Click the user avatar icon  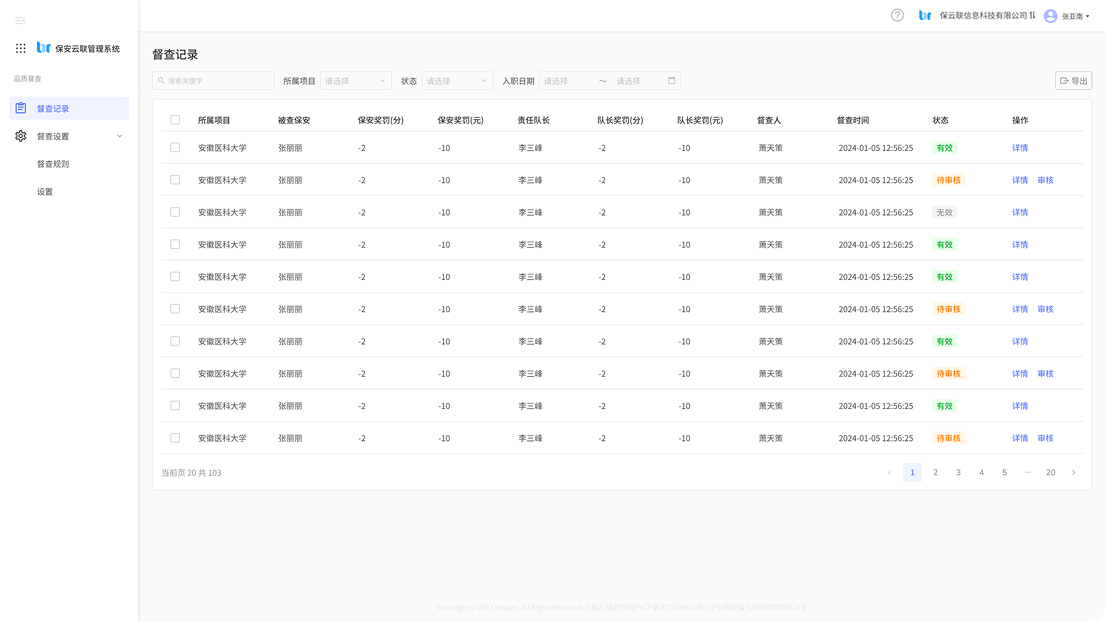(1050, 16)
